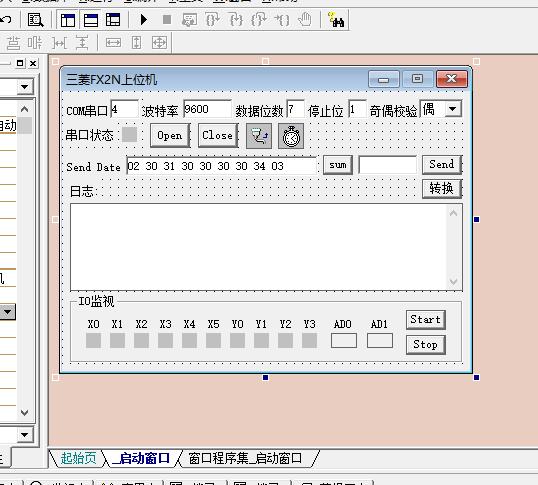The image size is (538, 485).
Task: Select the IO监视 group box label
Action: tap(96, 301)
